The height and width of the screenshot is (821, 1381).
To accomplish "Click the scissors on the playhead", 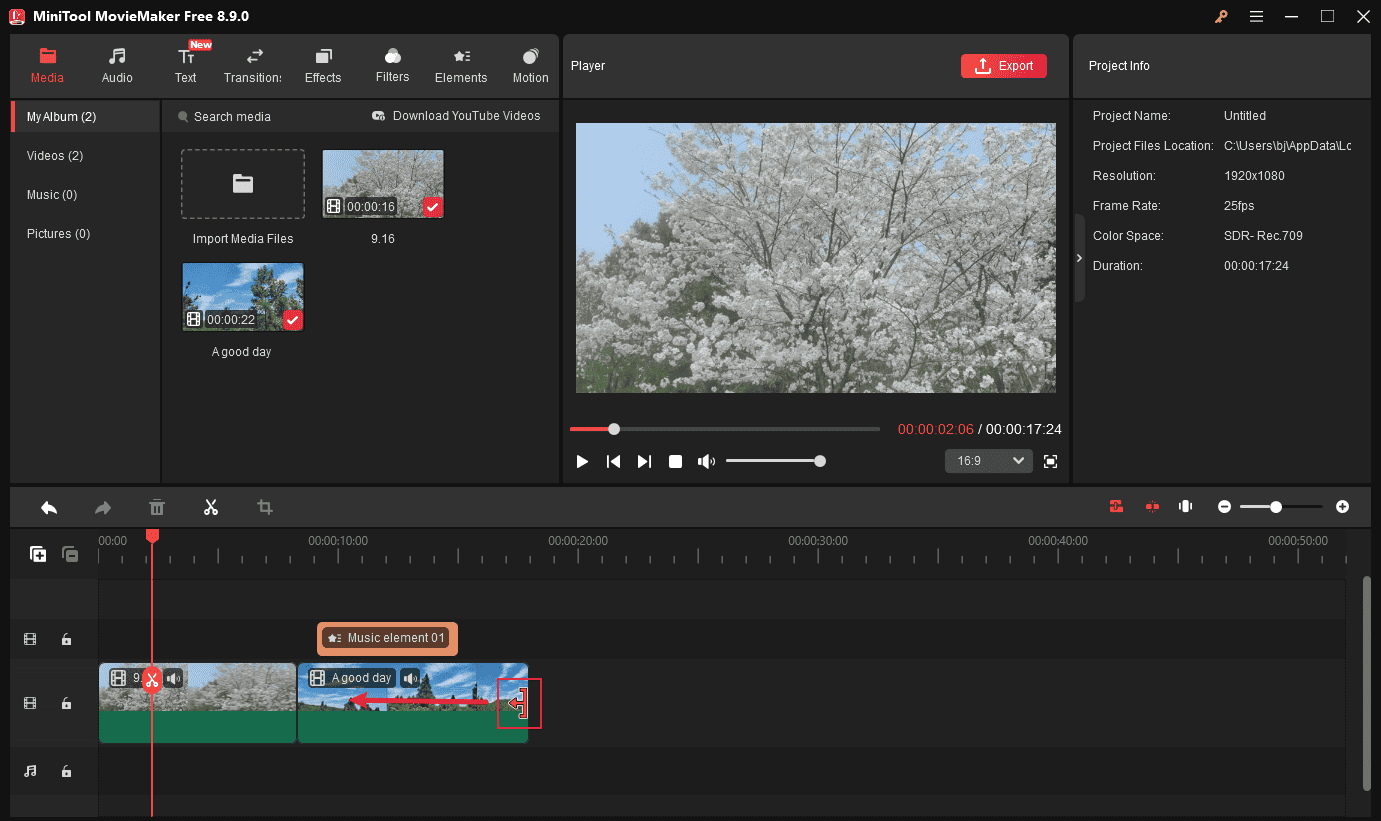I will pyautogui.click(x=151, y=681).
